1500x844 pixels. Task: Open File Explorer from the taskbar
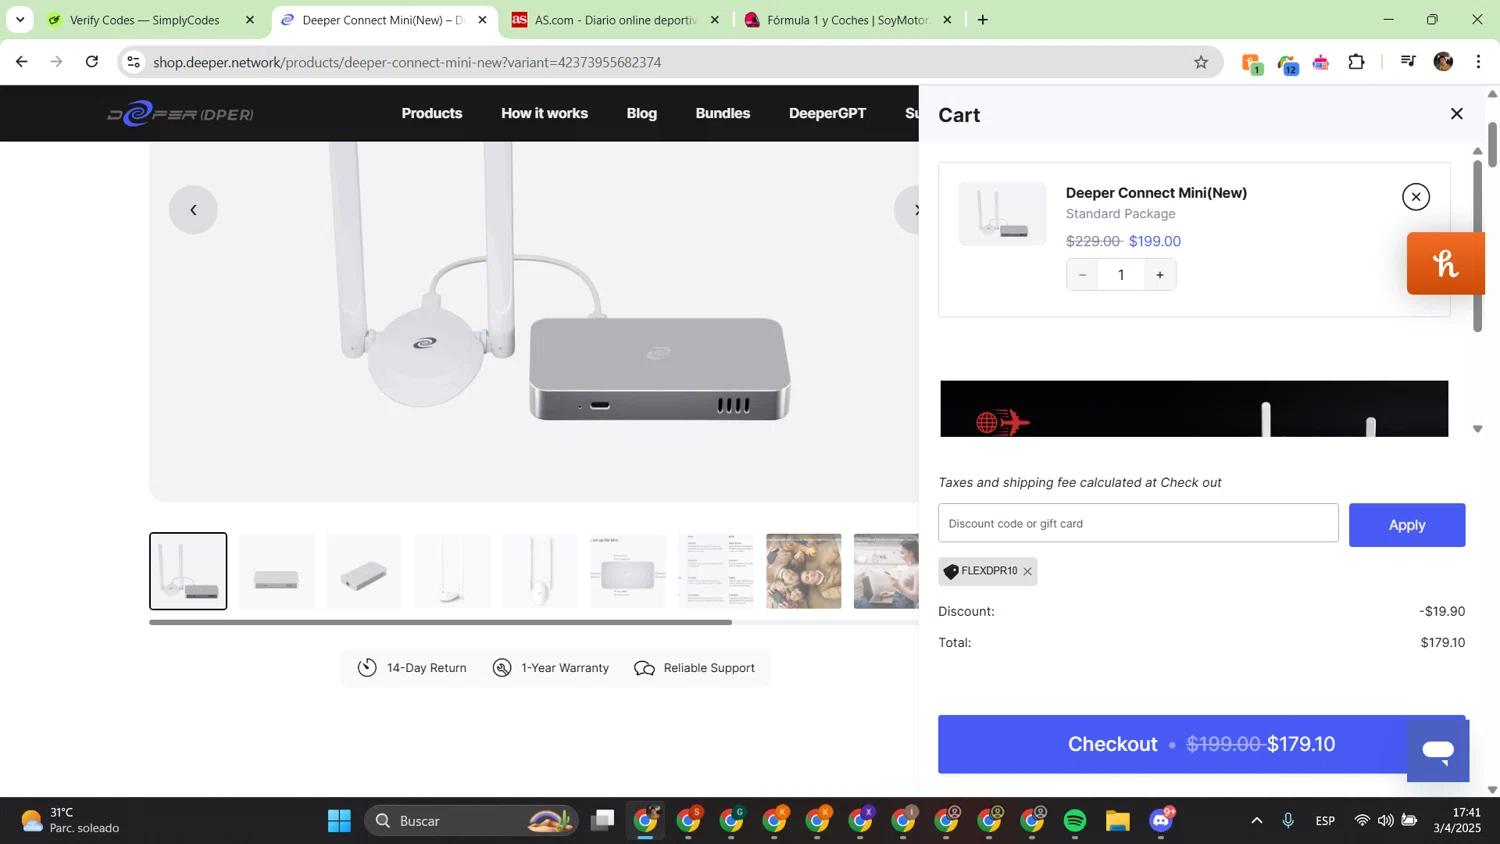[1117, 821]
